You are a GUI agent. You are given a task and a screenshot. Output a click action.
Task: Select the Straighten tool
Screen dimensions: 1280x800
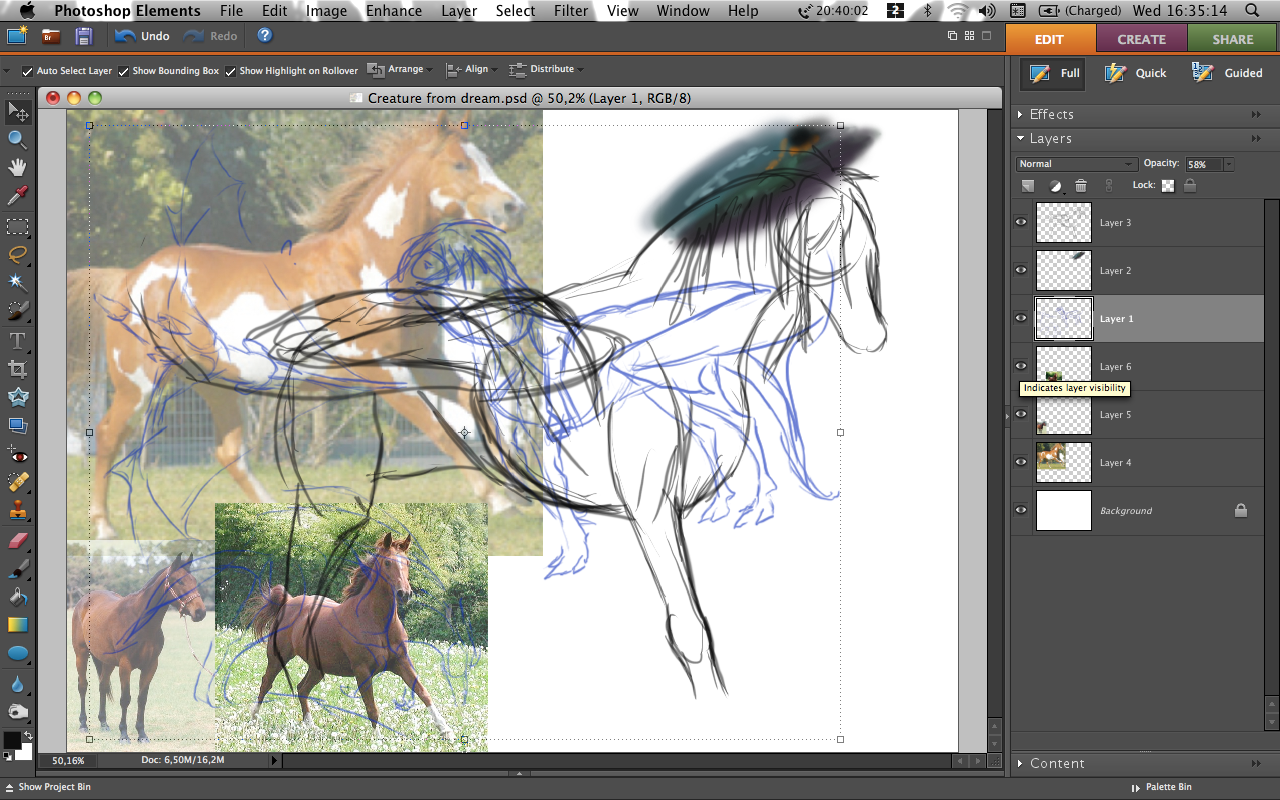click(x=17, y=425)
